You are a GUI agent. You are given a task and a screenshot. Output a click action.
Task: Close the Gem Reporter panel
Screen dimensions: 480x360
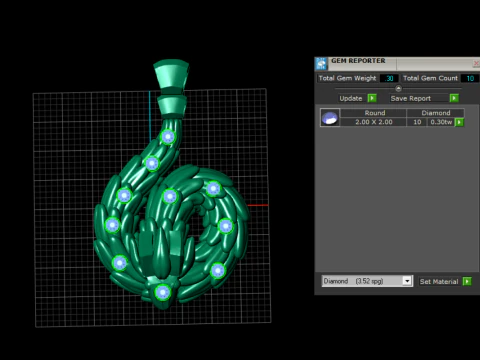pos(476,63)
